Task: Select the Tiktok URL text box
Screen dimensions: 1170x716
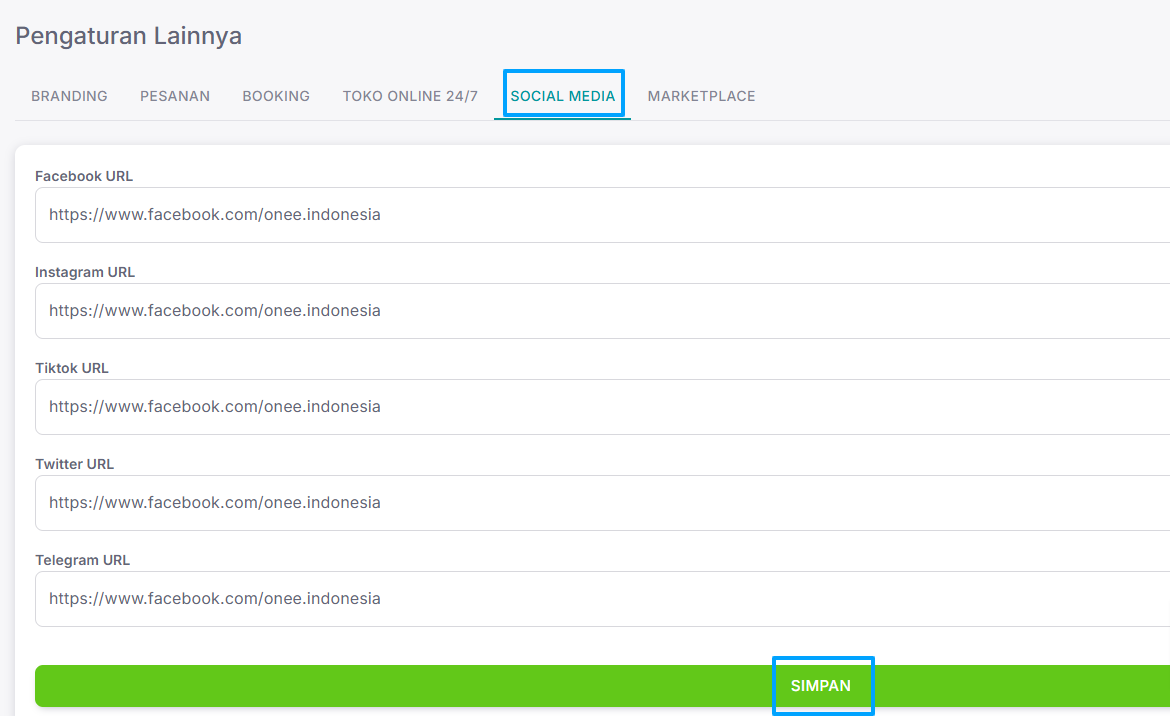Action: pyautogui.click(x=603, y=406)
